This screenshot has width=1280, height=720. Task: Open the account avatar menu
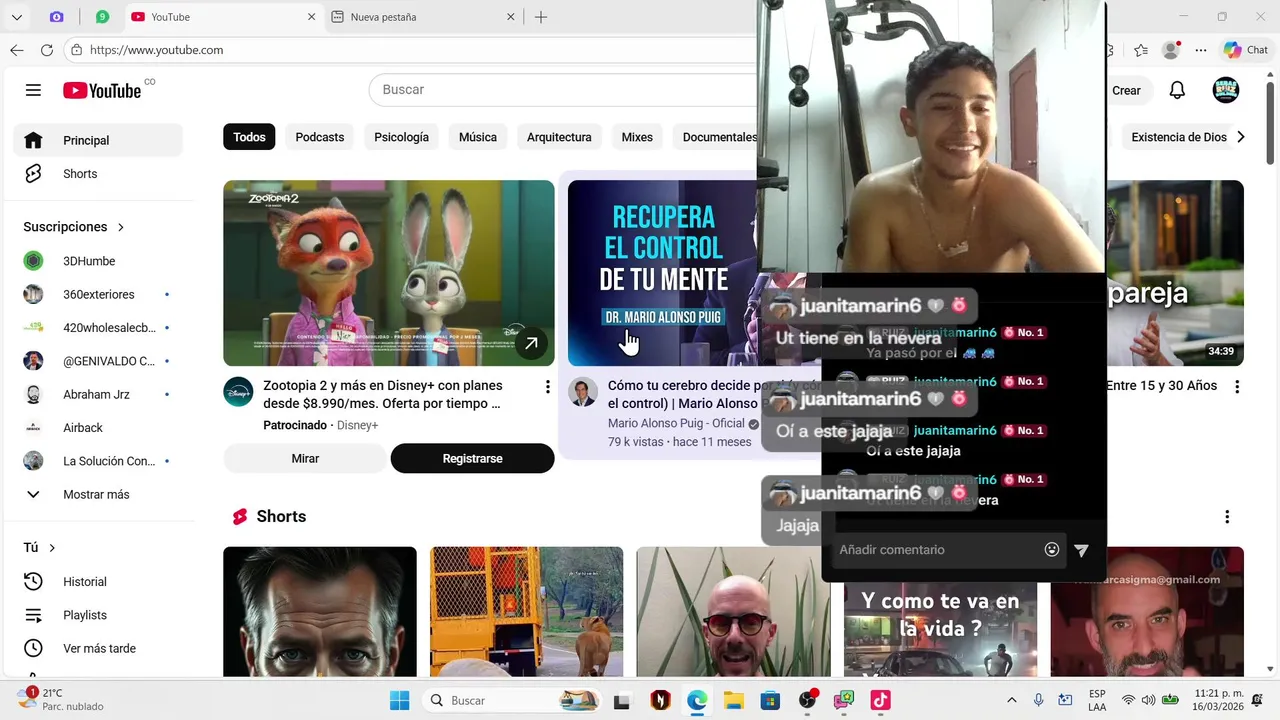(1226, 90)
